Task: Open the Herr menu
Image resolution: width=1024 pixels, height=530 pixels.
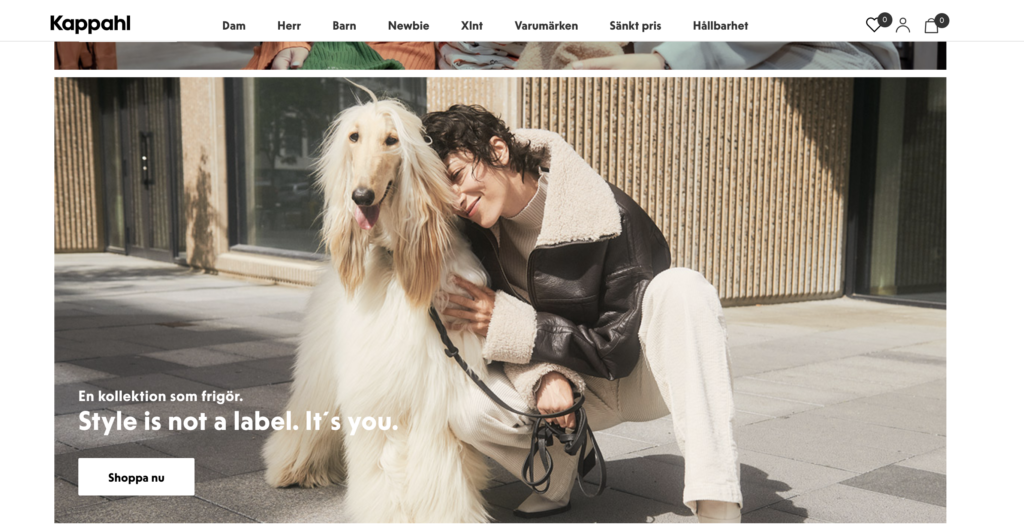Action: point(289,26)
